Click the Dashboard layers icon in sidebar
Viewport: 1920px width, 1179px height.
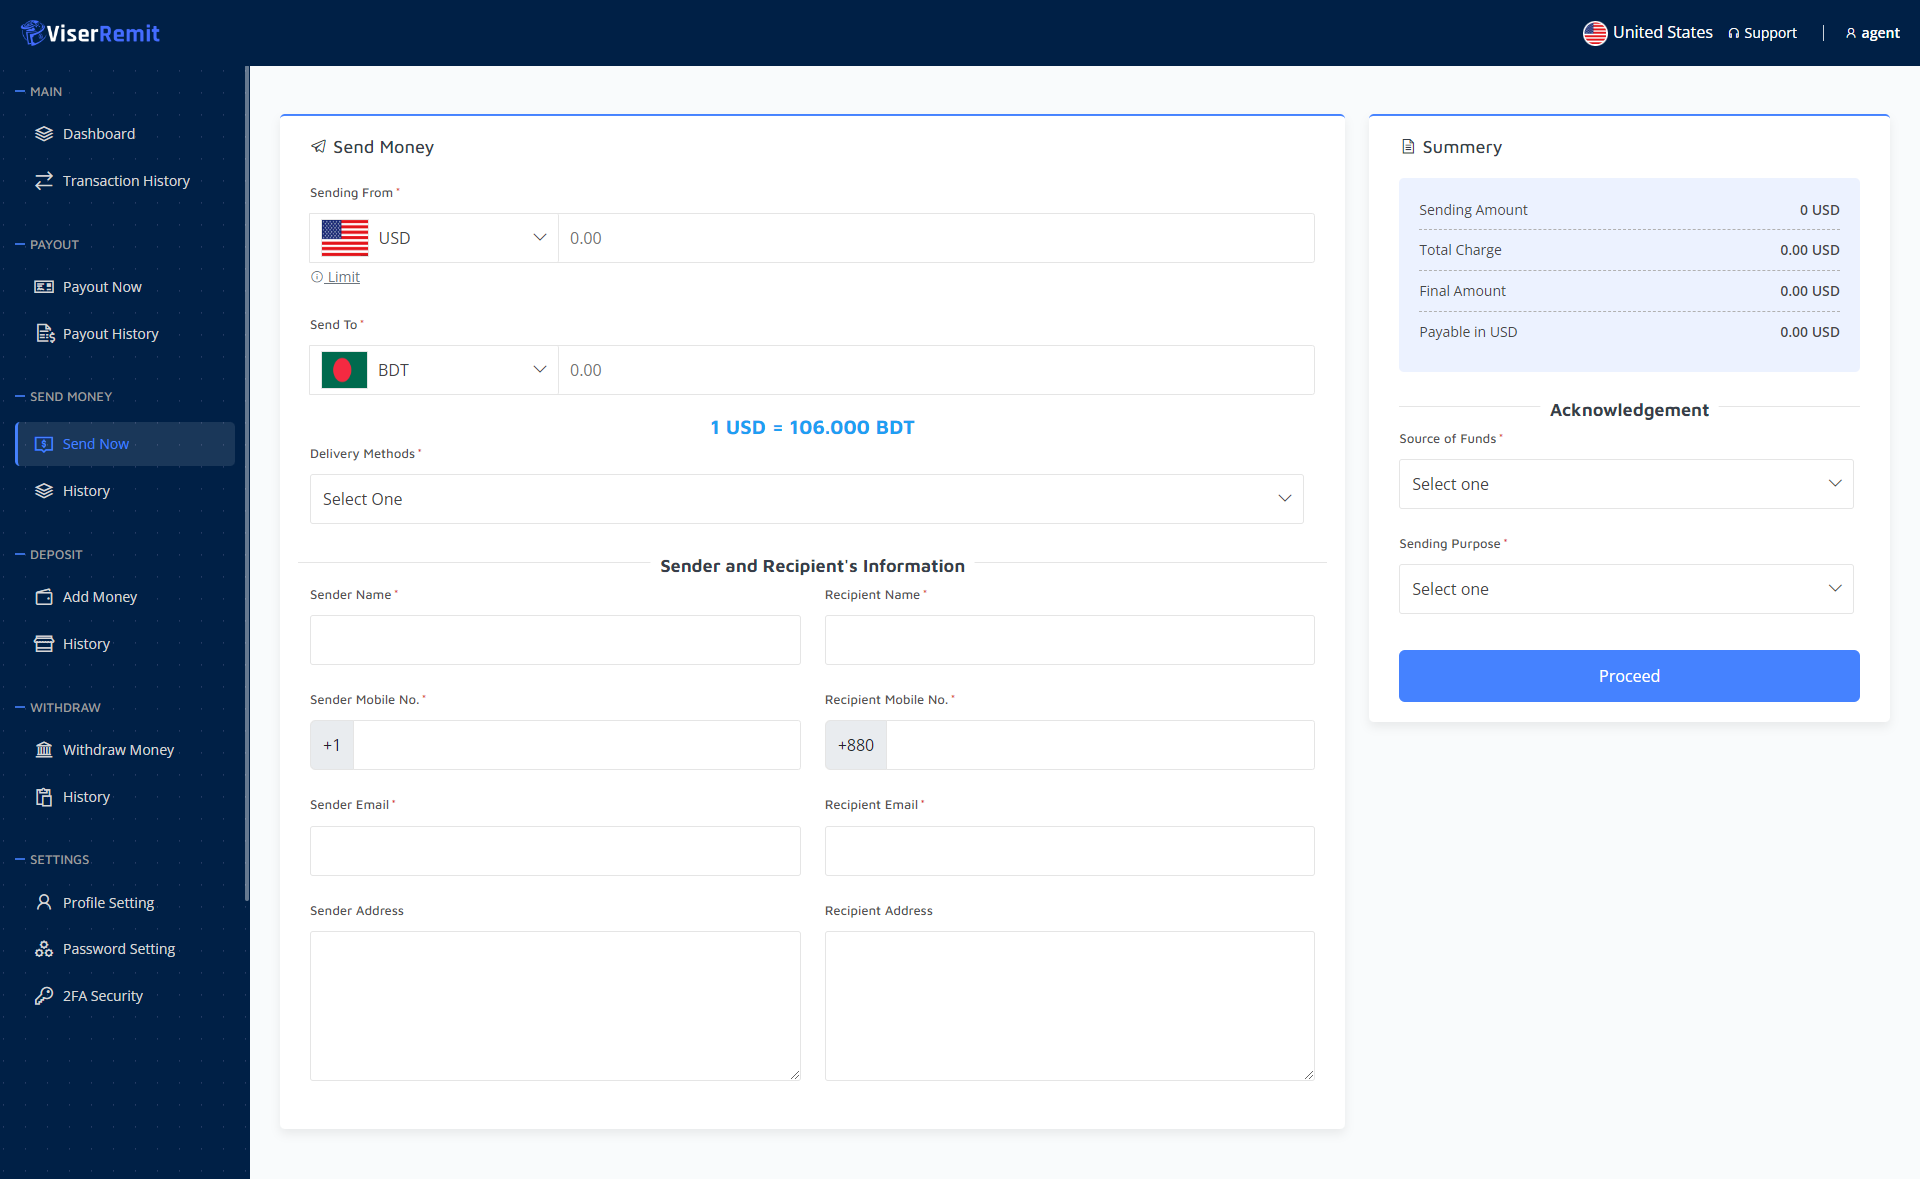click(44, 134)
